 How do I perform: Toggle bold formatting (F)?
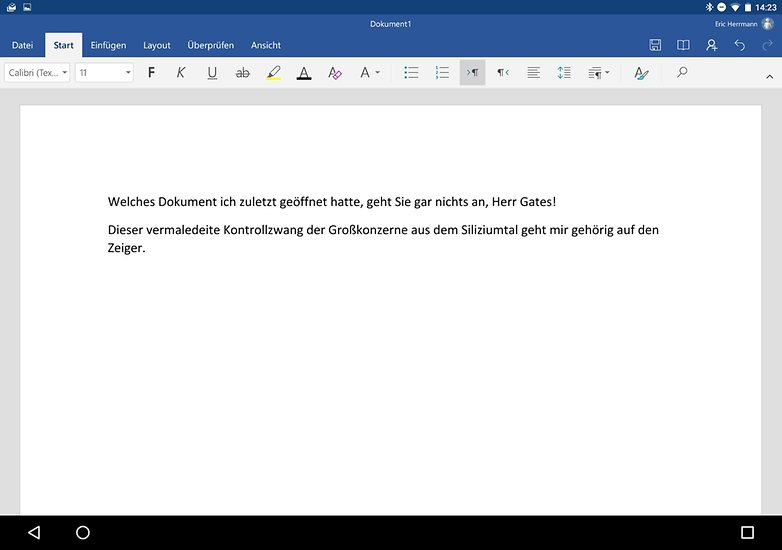click(151, 73)
